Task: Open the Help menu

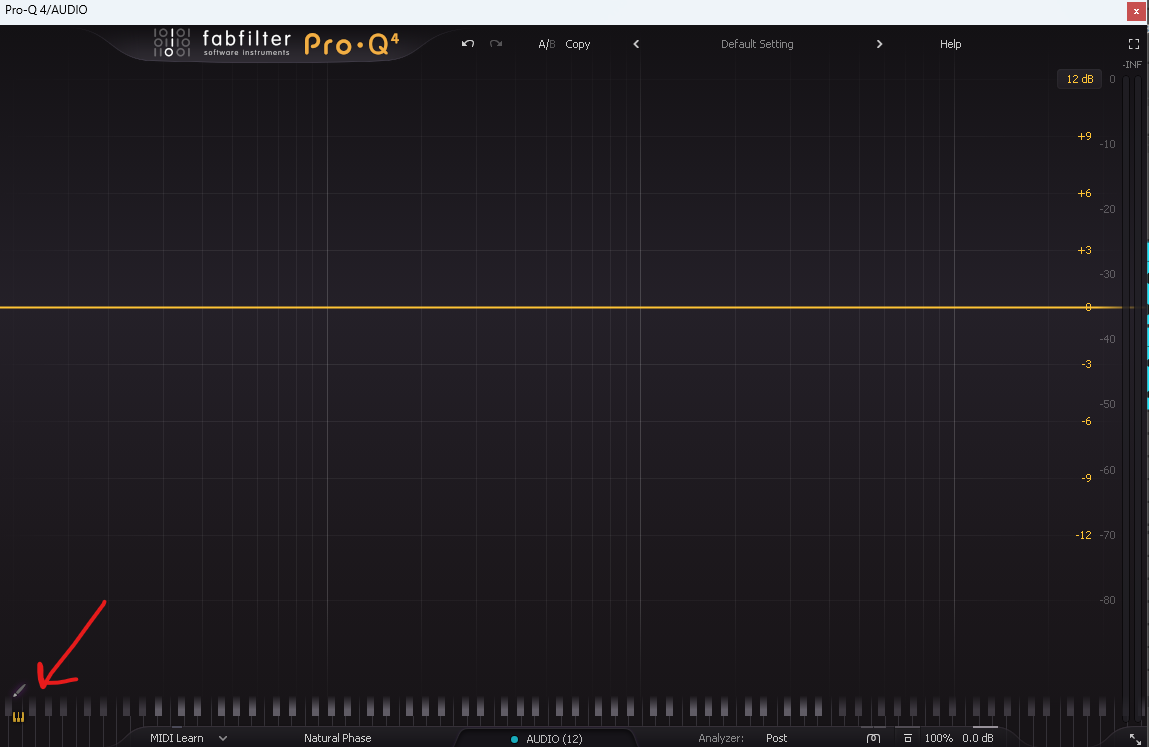Action: (950, 44)
